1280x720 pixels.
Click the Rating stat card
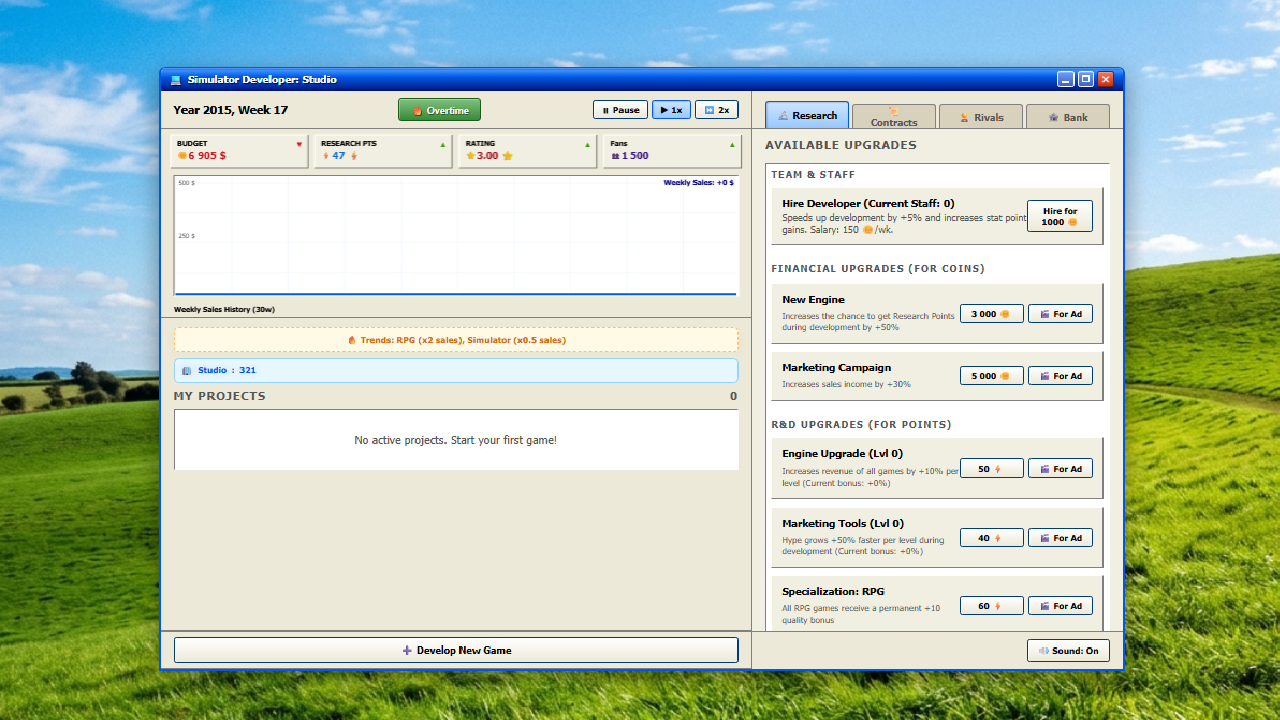[527, 151]
